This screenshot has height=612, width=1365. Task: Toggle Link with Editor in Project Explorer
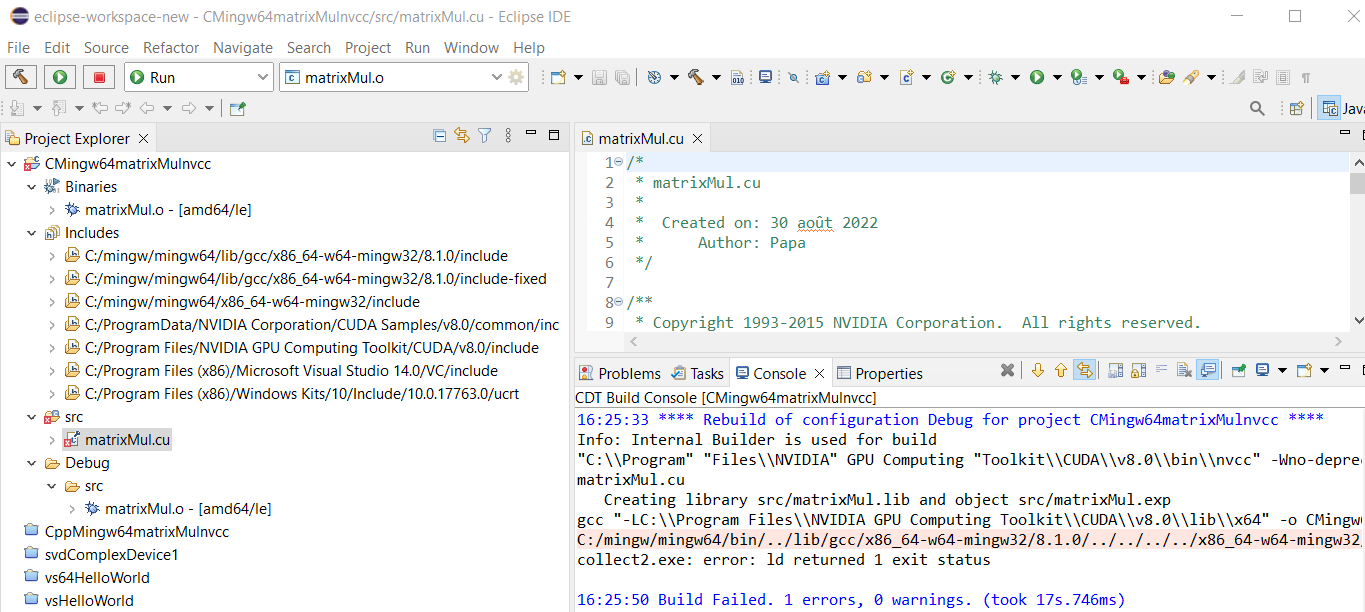(x=462, y=136)
